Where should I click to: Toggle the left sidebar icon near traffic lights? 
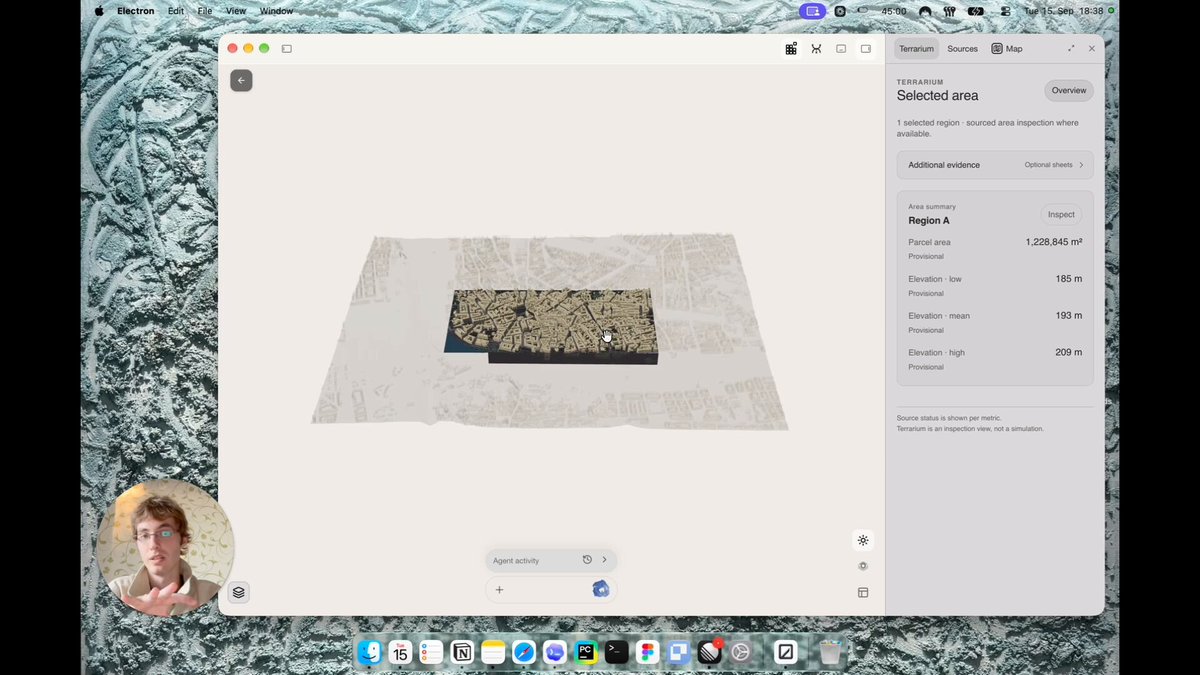287,49
